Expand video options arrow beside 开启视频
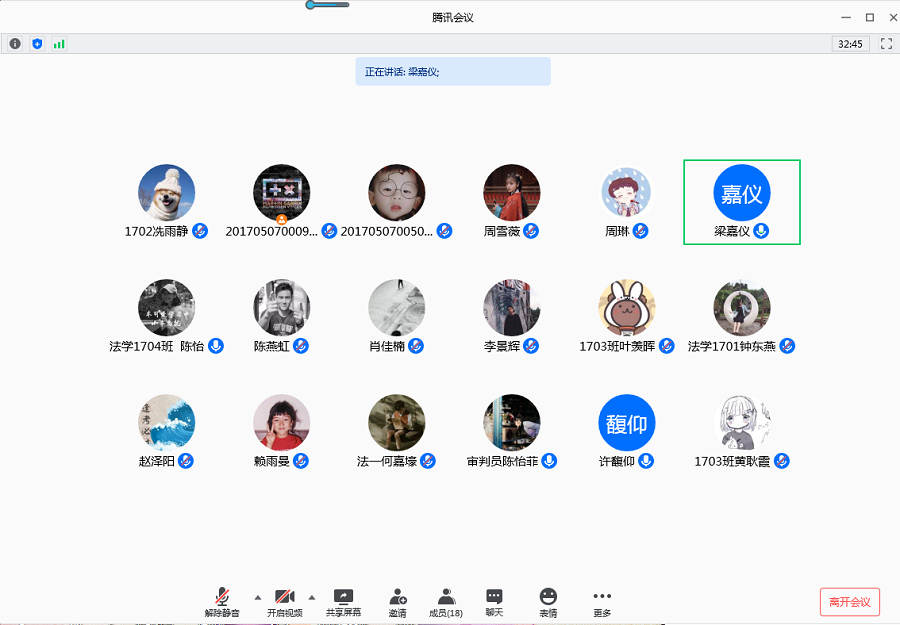This screenshot has width=900, height=625. [x=311, y=597]
